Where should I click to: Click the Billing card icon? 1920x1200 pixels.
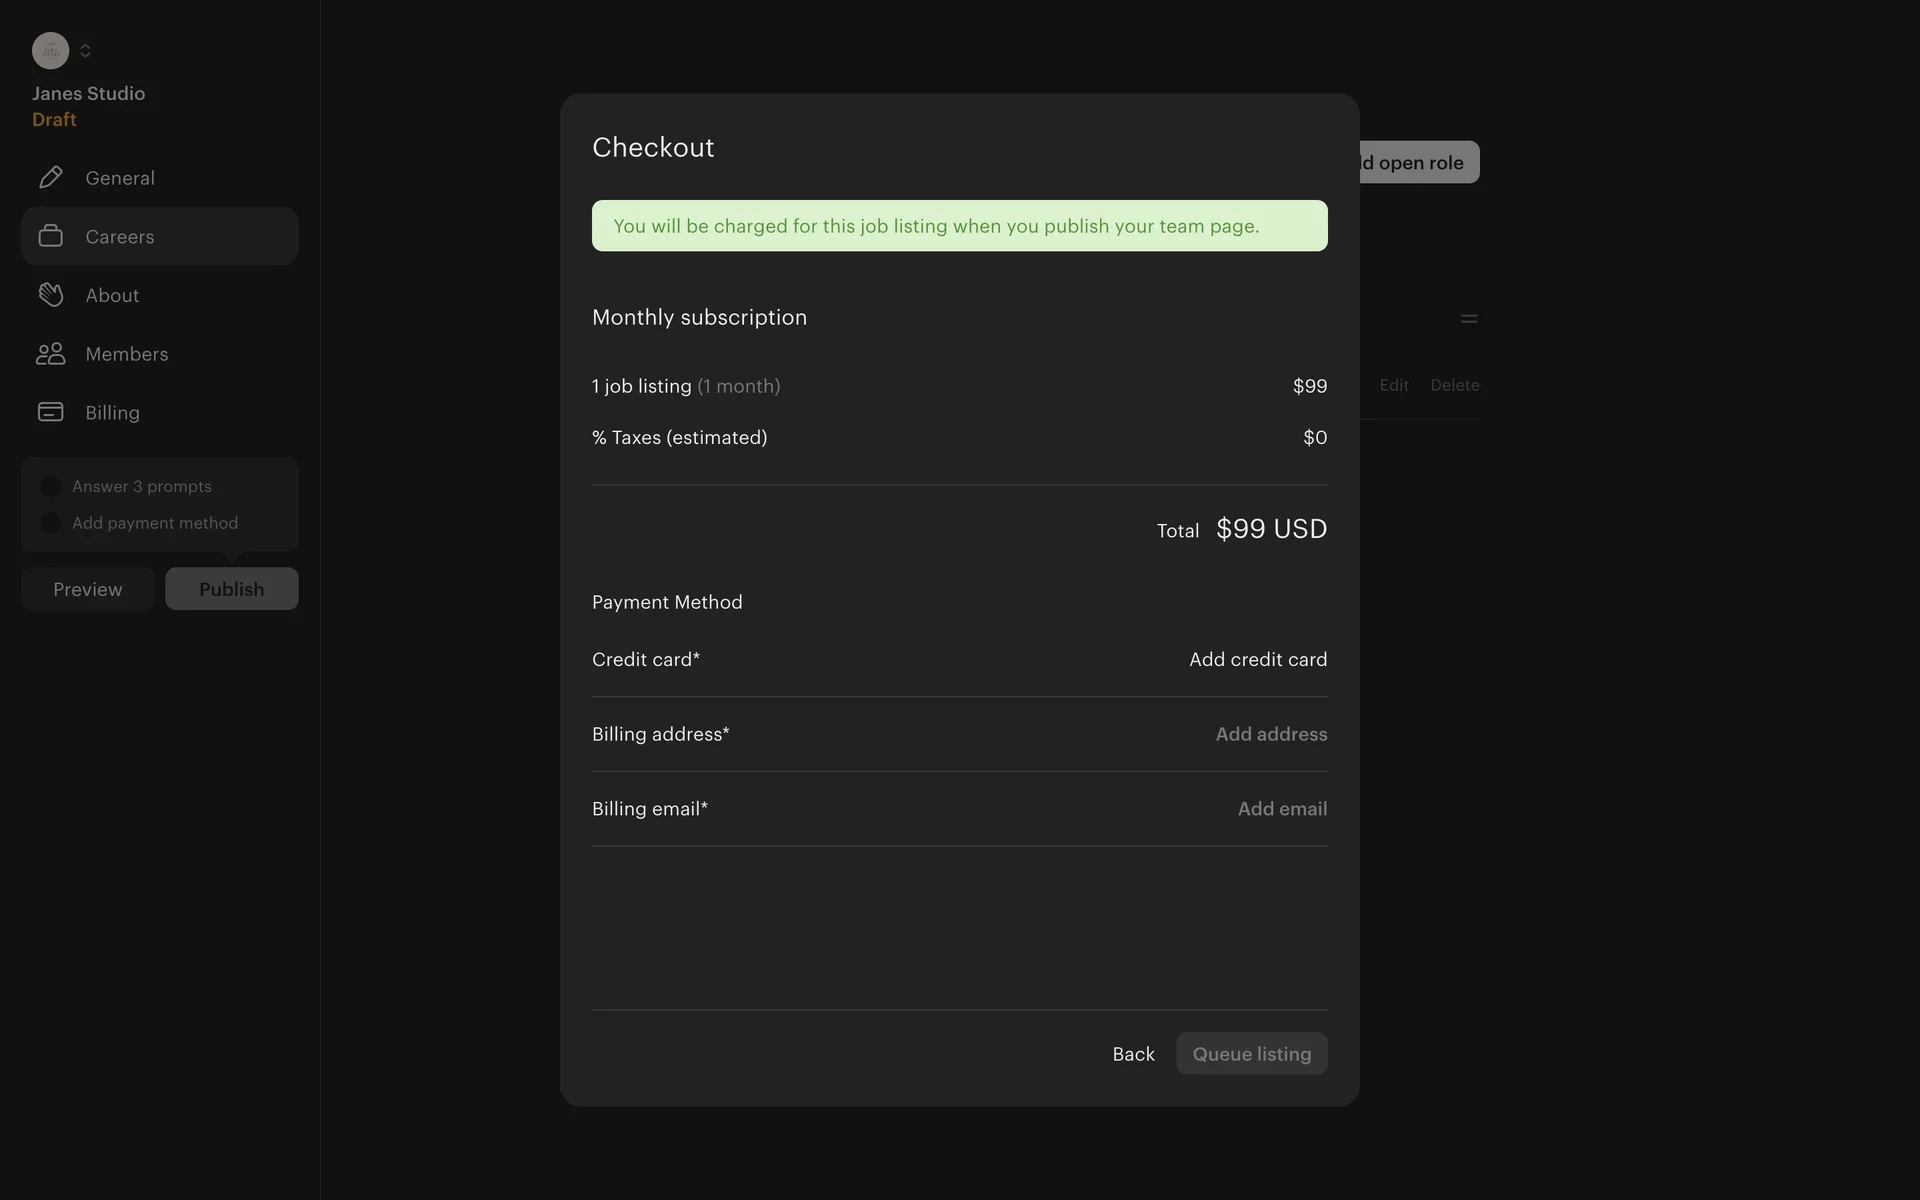point(51,412)
